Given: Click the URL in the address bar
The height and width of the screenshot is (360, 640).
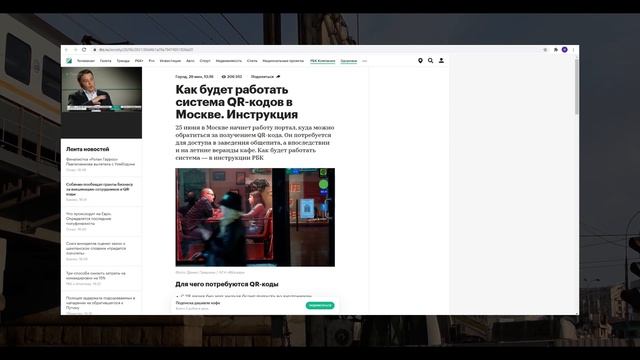Looking at the screenshot, I should click(x=146, y=50).
